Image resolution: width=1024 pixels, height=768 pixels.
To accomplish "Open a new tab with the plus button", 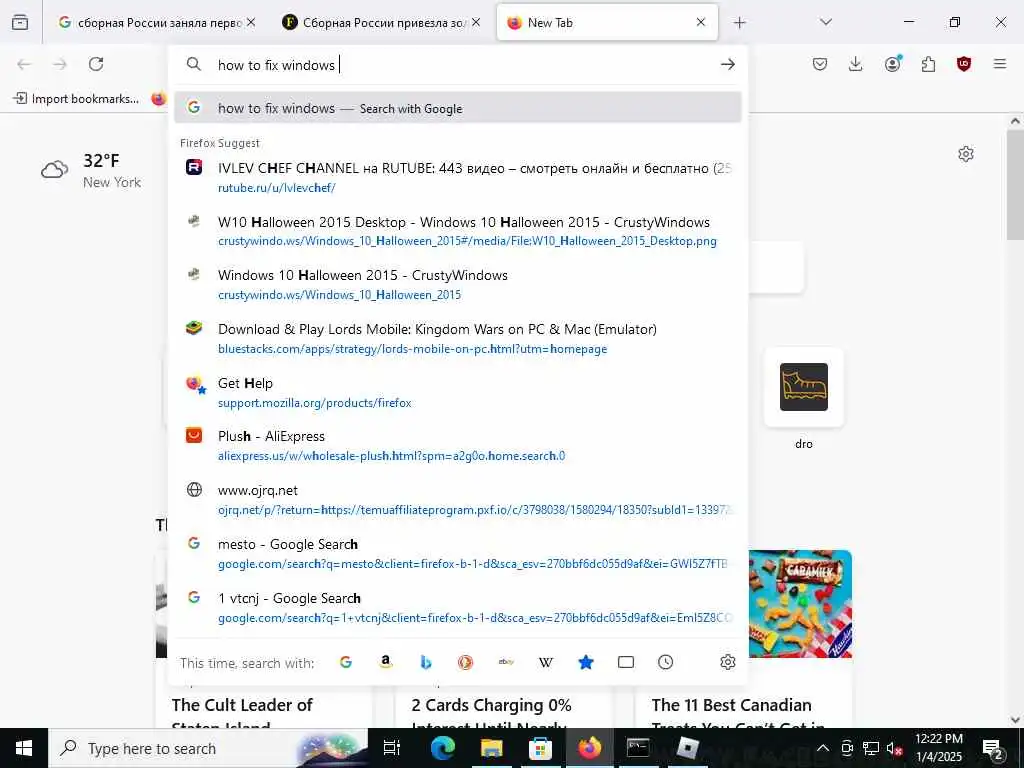I will point(739,23).
